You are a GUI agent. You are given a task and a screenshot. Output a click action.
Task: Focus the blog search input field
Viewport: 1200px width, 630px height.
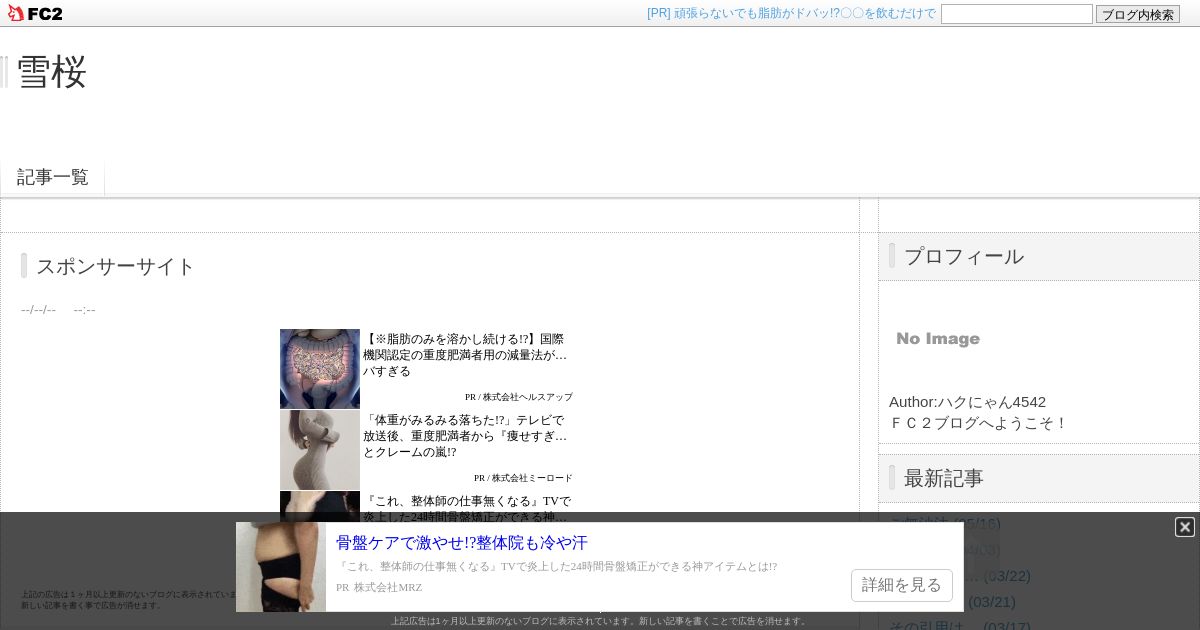pos(1017,14)
